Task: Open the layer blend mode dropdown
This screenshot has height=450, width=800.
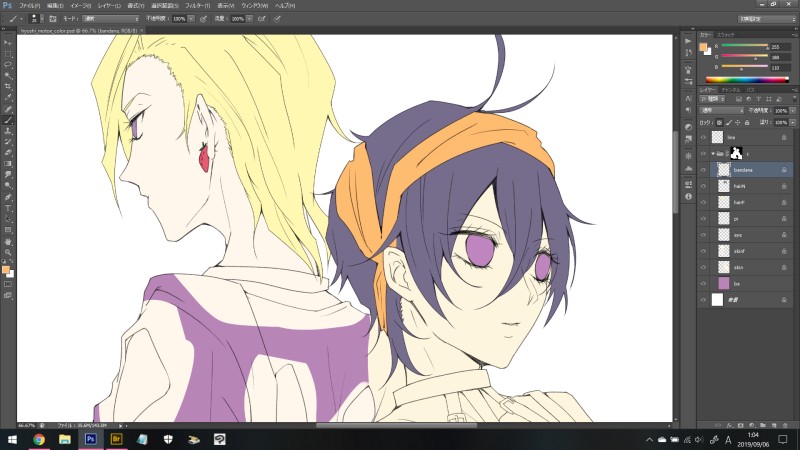Action: pyautogui.click(x=722, y=111)
